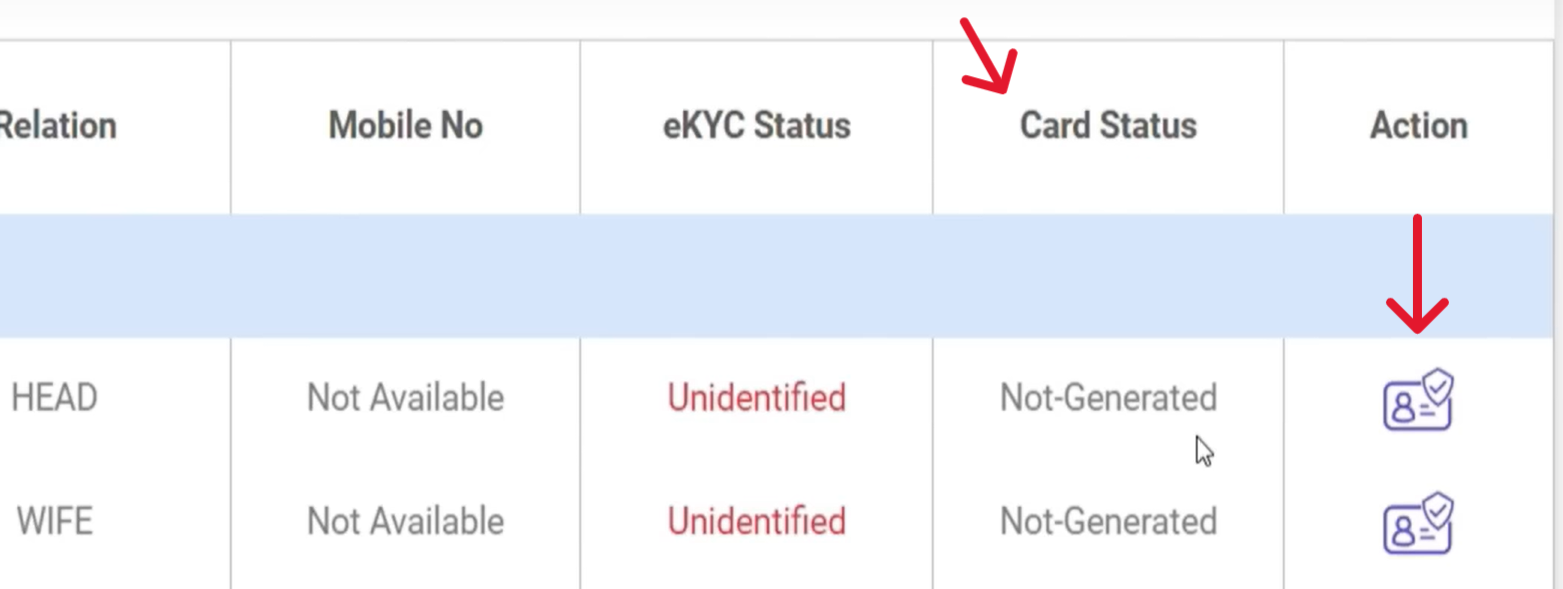Click the Mobile No column header
The width and height of the screenshot is (1563, 589).
coord(405,125)
